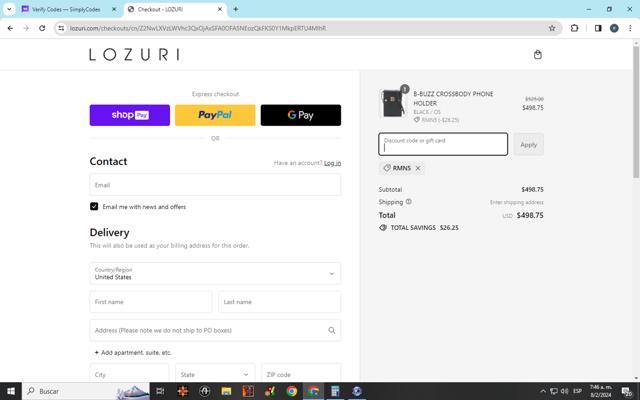
Task: Click the B-BUZZ CROSSBODY PHONE HOLDER title
Action: [x=453, y=98]
